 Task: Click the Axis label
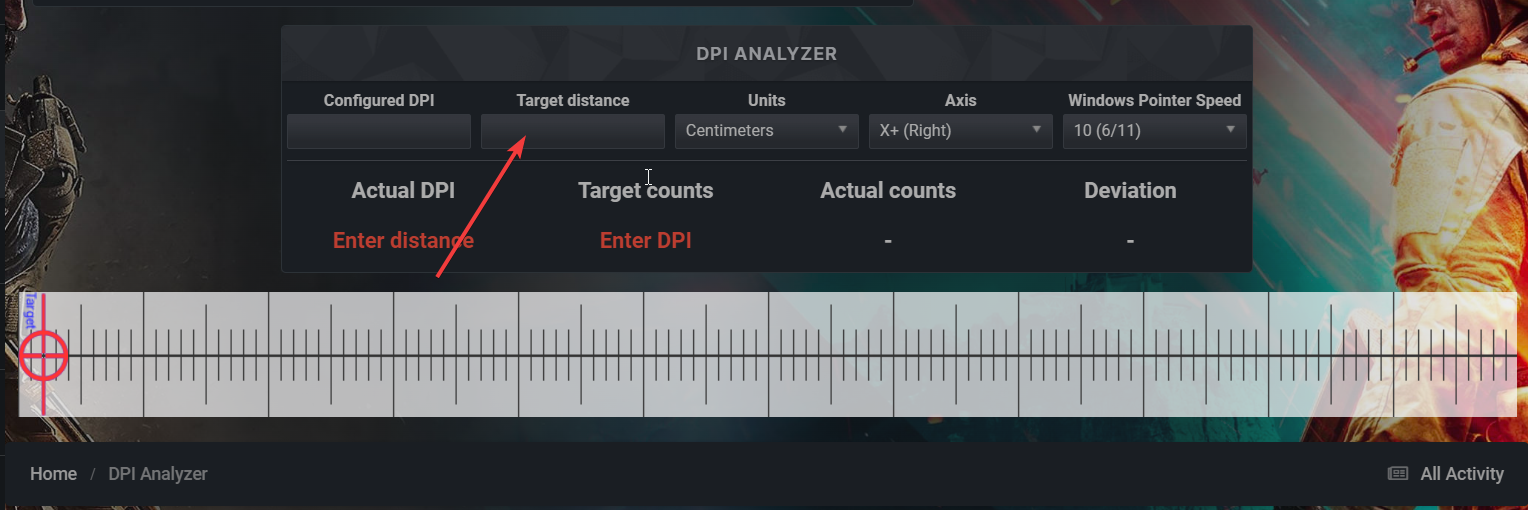pos(961,100)
